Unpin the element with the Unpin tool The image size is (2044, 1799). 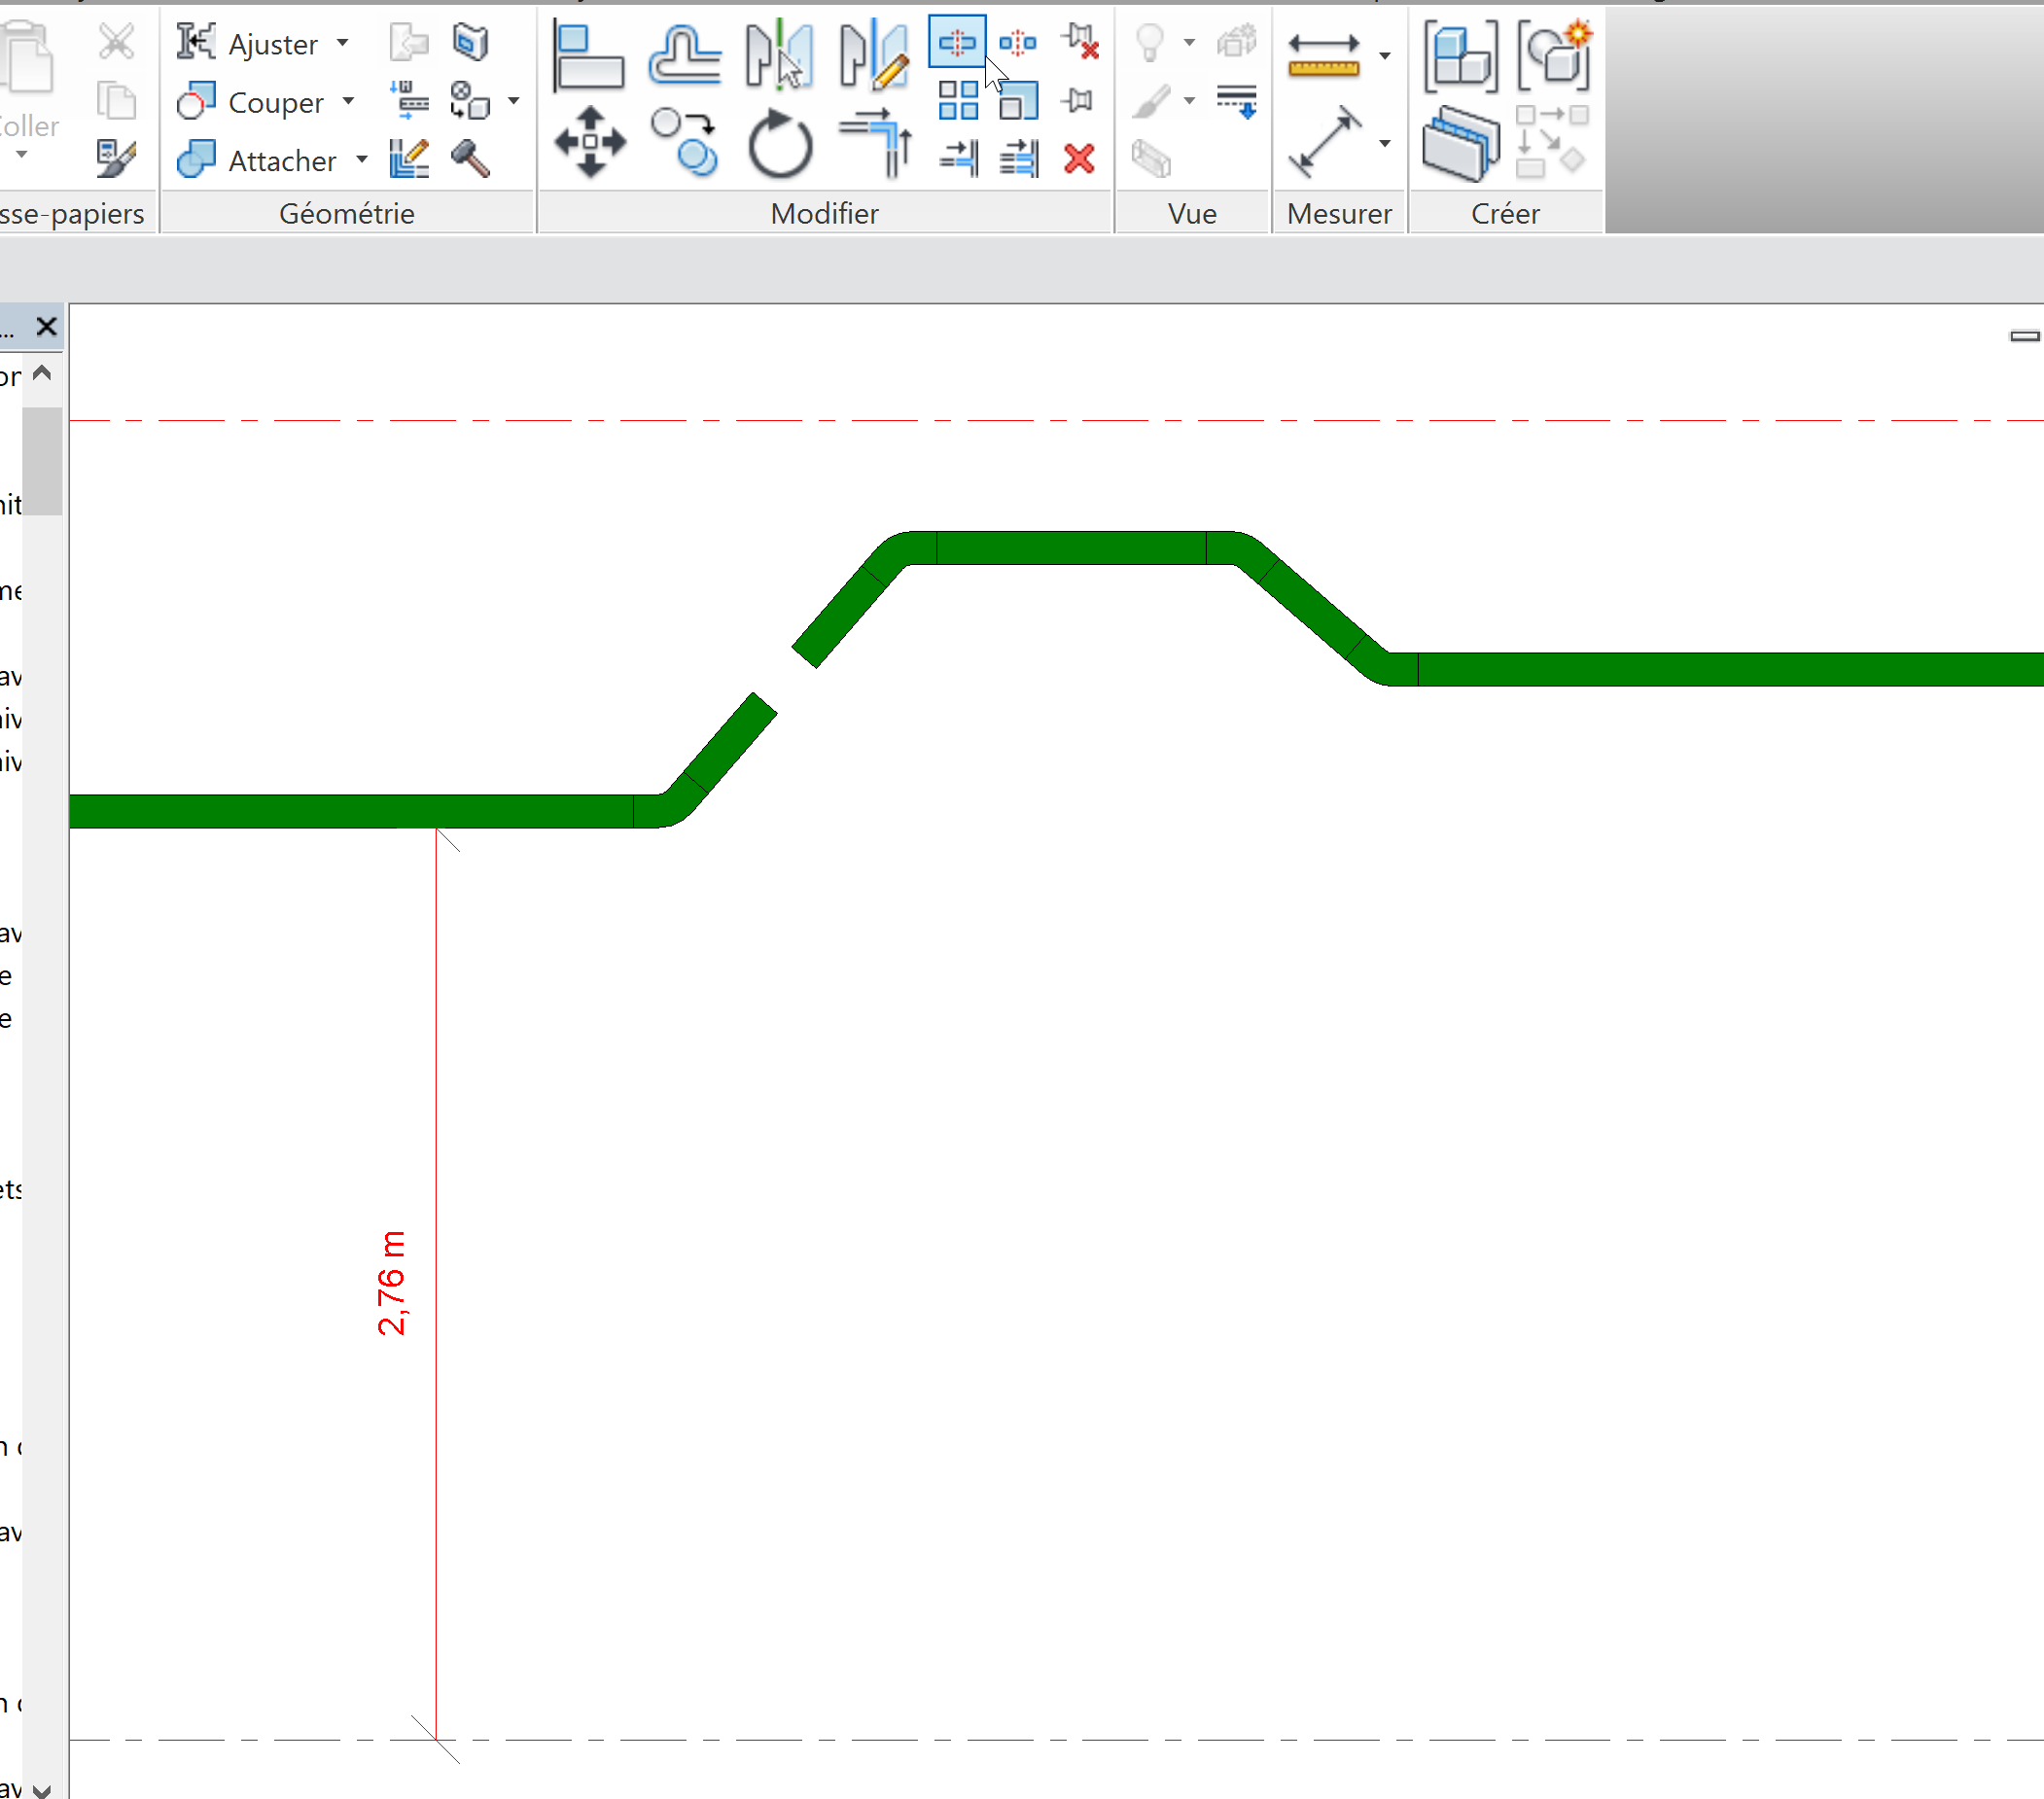tap(1080, 42)
